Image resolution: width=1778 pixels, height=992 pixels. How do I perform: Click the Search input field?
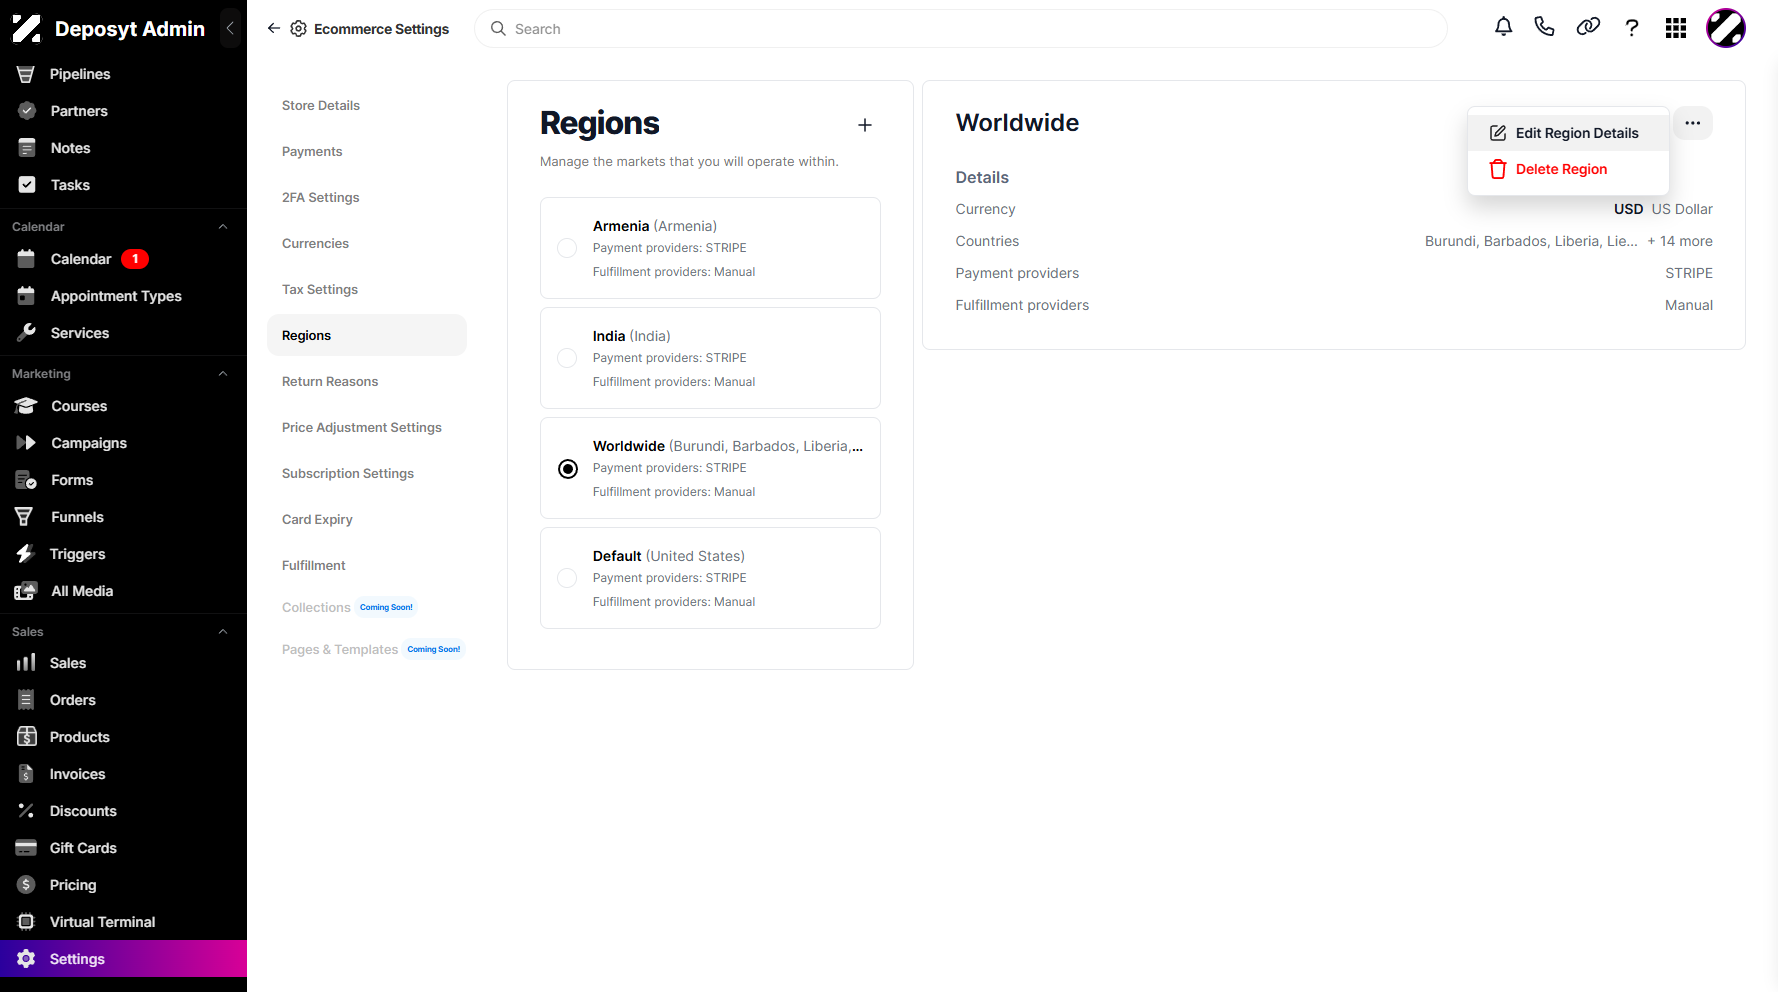[x=961, y=29]
